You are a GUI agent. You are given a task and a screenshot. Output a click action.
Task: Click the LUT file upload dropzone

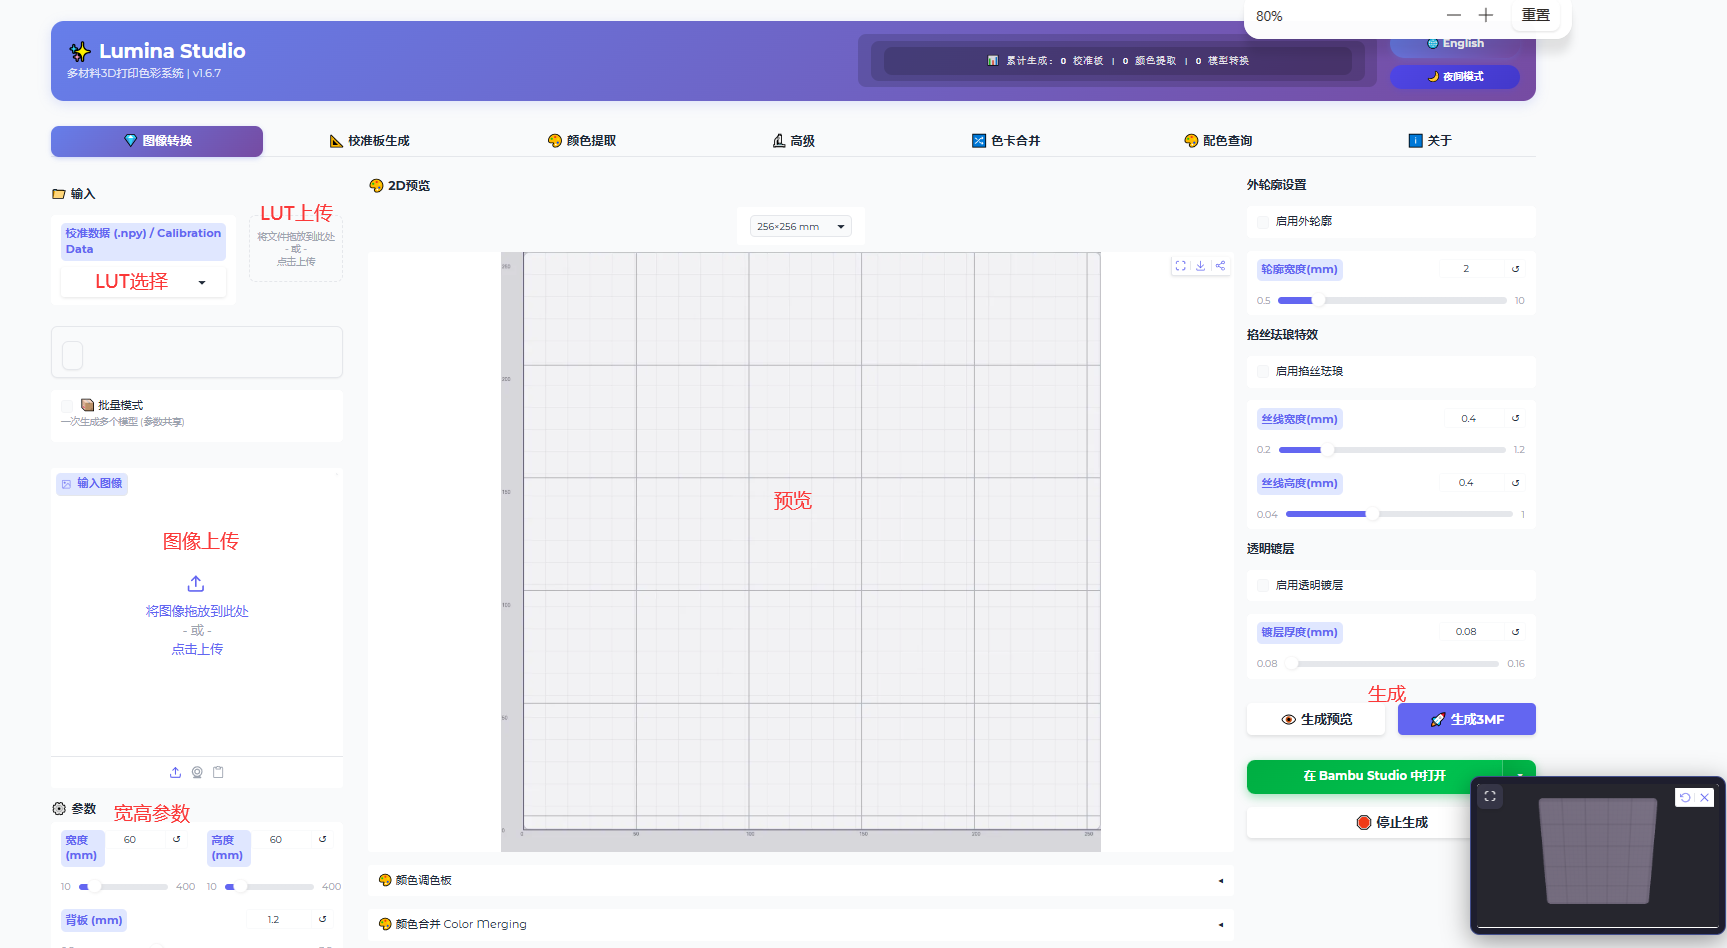click(296, 249)
